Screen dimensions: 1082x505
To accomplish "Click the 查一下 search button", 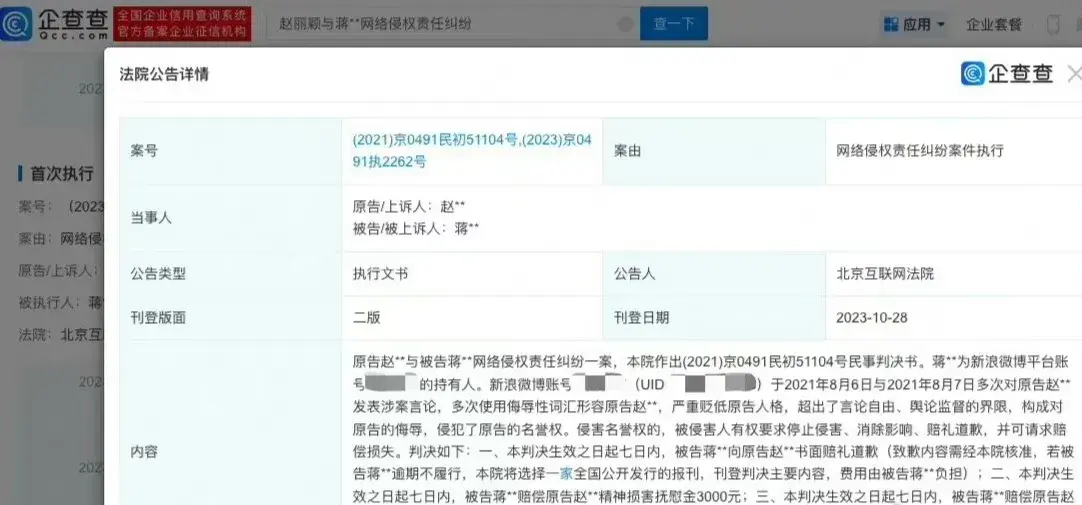I will [x=673, y=23].
